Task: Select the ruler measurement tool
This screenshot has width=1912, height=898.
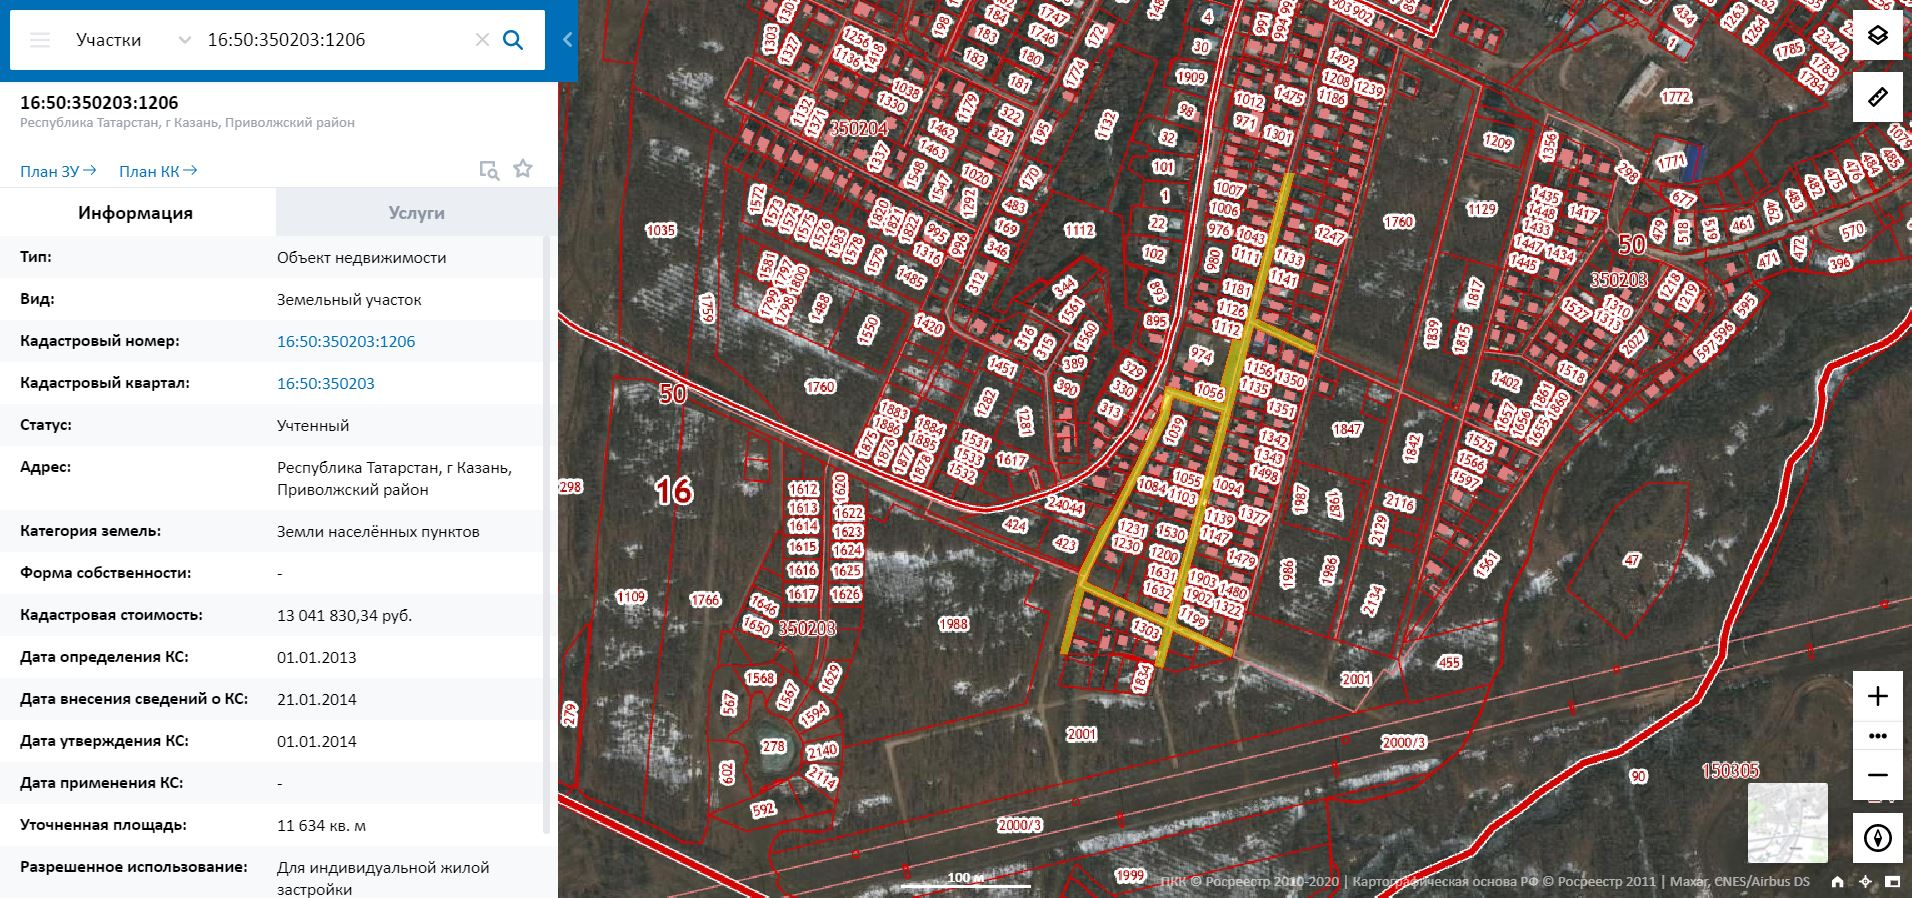Action: [x=1877, y=97]
